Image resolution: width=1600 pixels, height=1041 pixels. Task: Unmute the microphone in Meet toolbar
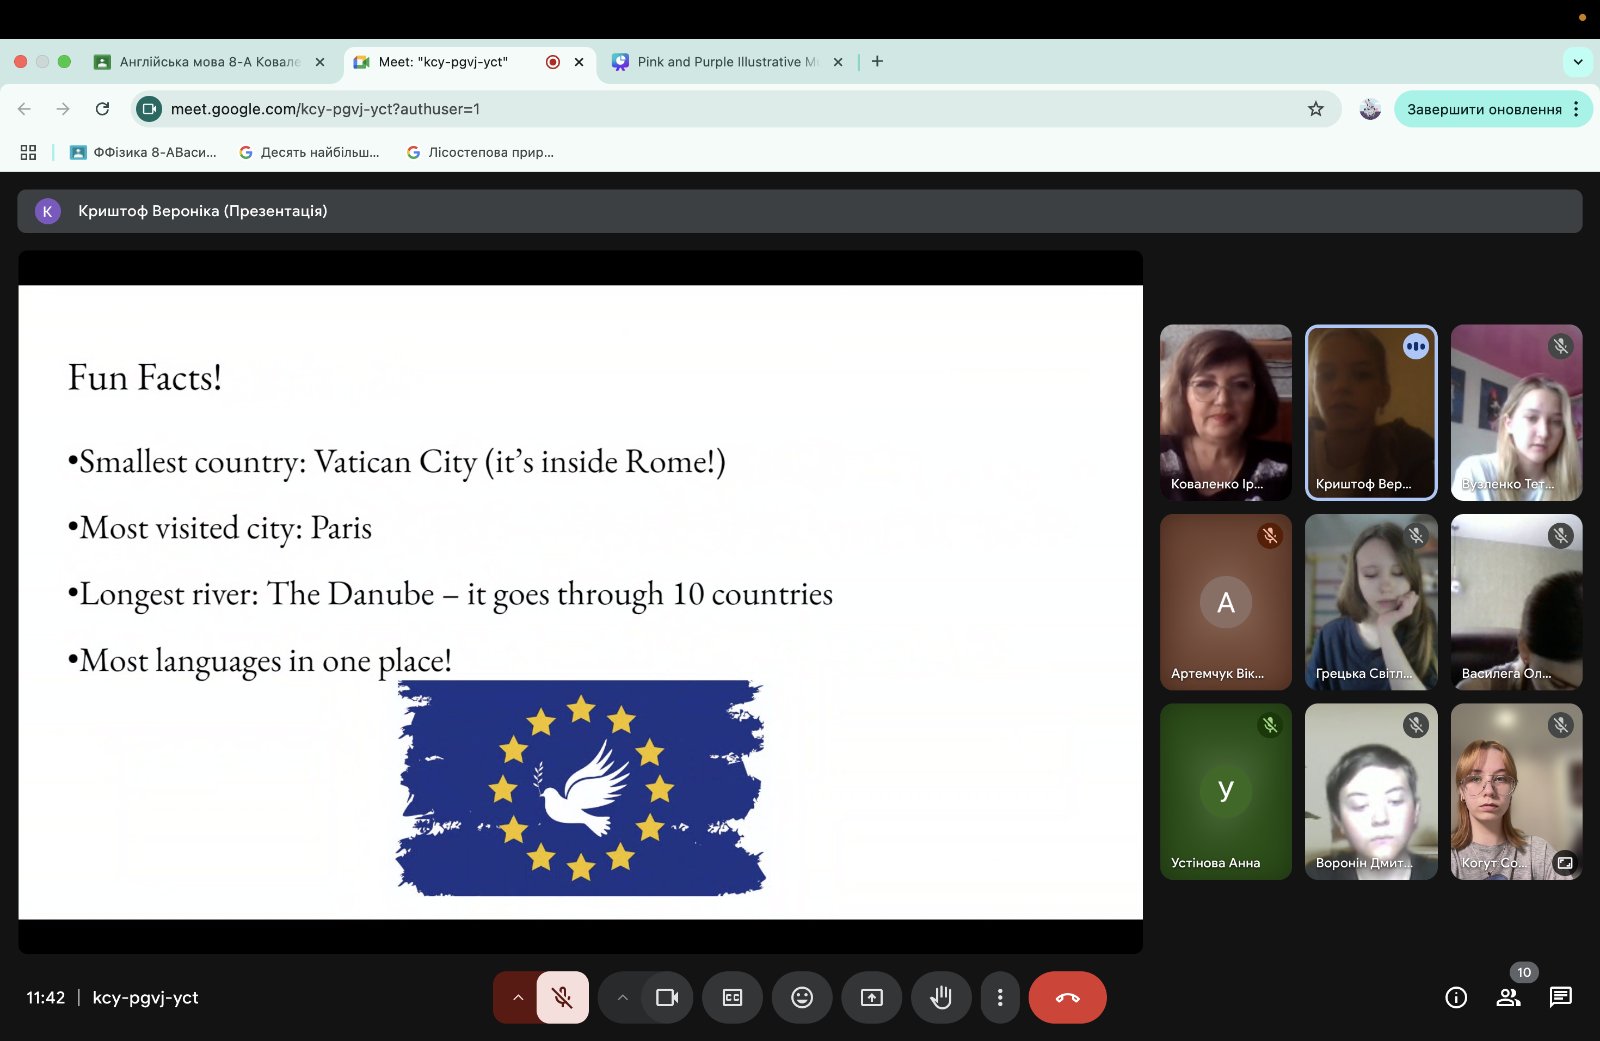[562, 997]
